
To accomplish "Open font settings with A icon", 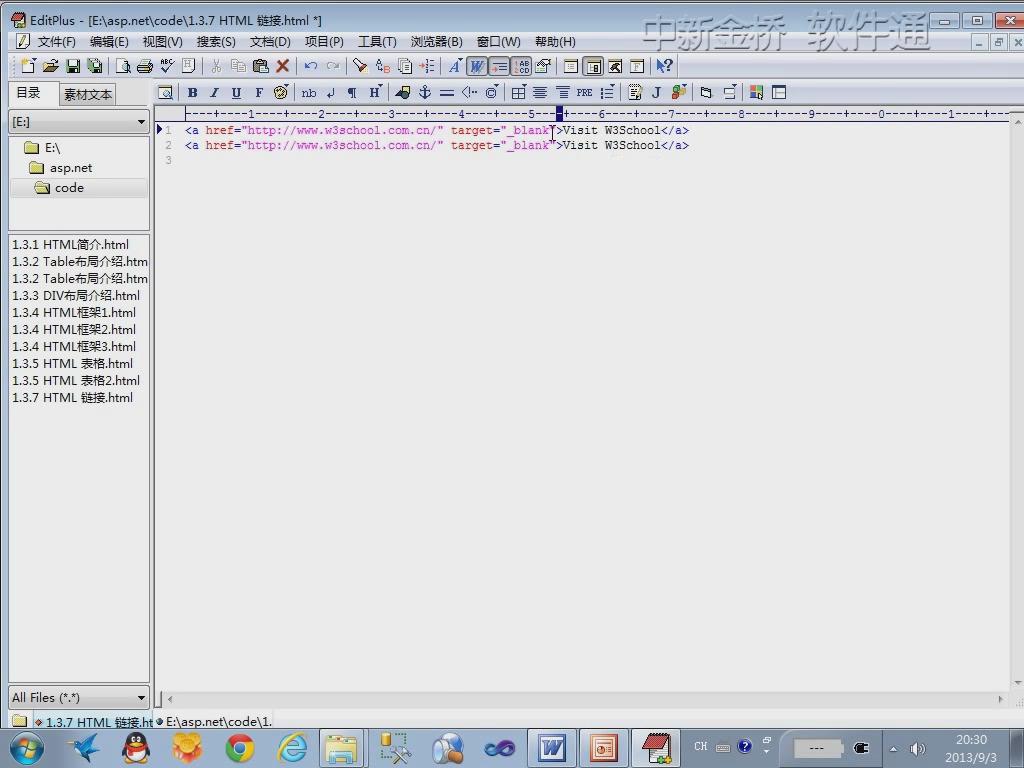I will (x=455, y=66).
